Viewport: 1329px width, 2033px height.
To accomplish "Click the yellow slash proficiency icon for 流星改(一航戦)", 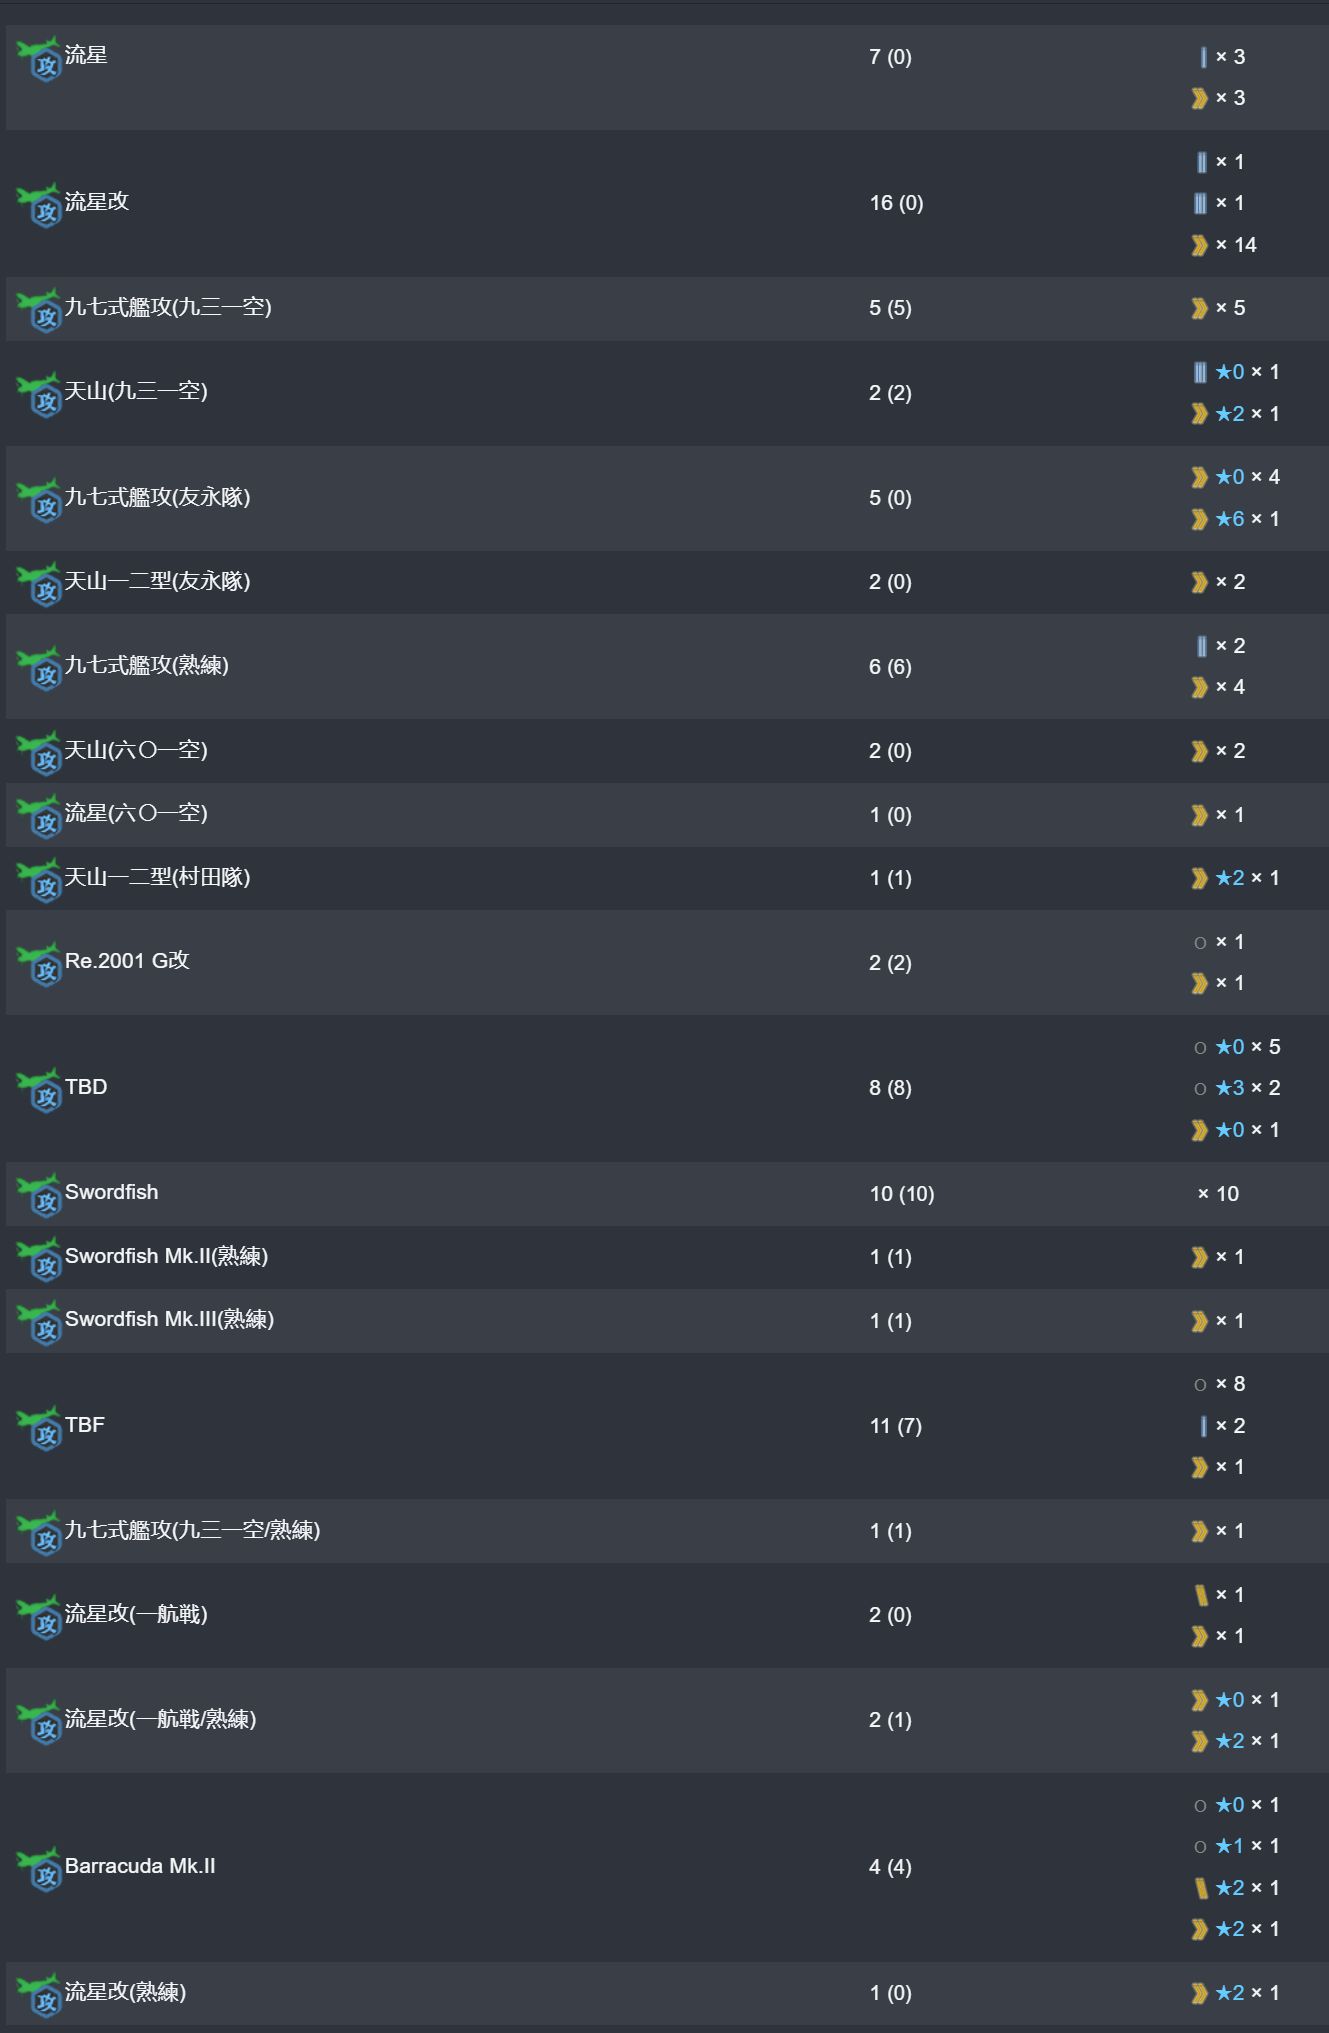I will 1200,1595.
